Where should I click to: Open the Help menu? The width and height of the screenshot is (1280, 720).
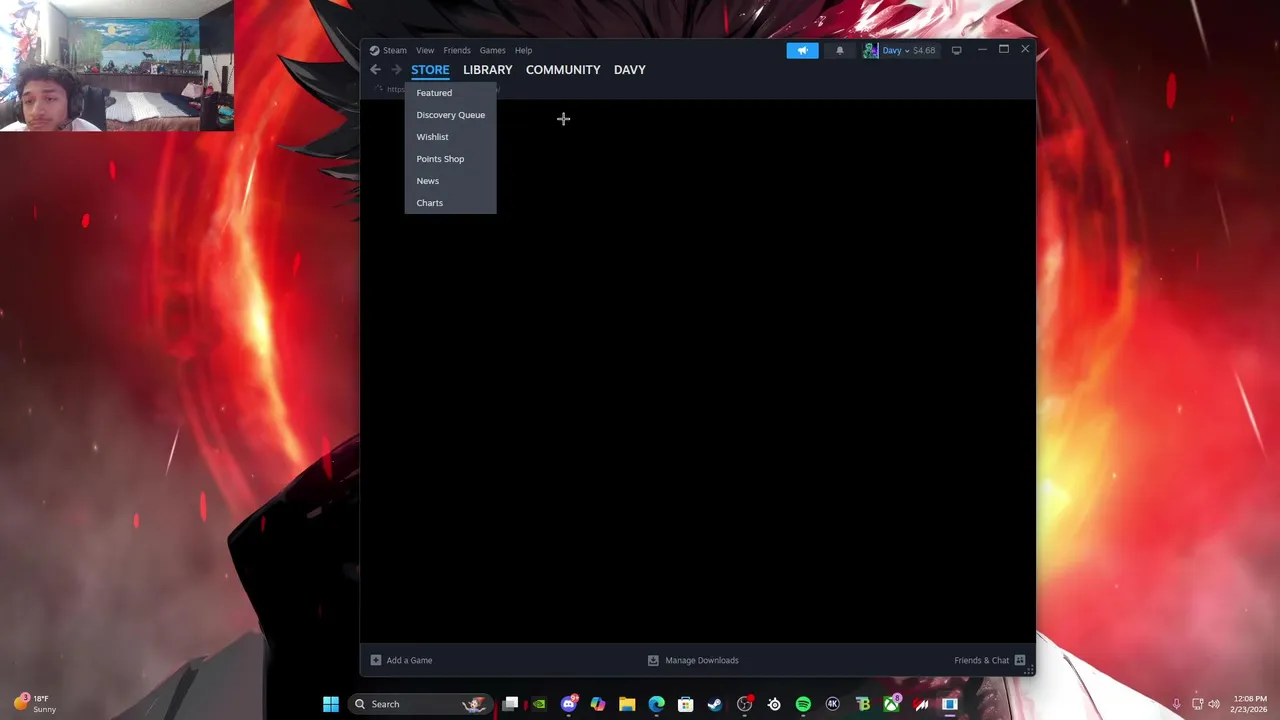pos(523,50)
